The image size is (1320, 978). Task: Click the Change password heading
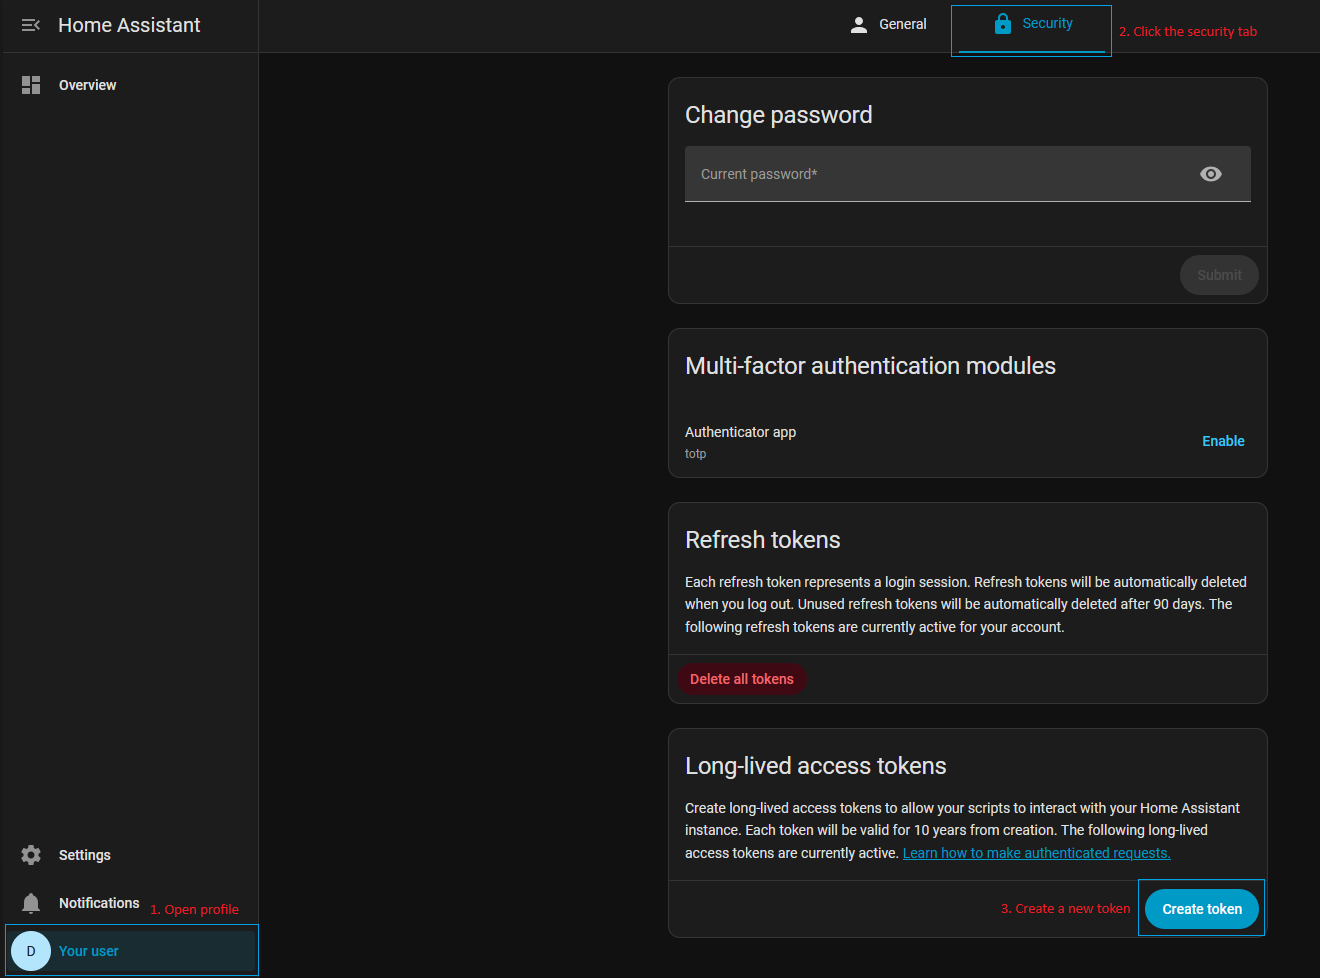pos(779,115)
